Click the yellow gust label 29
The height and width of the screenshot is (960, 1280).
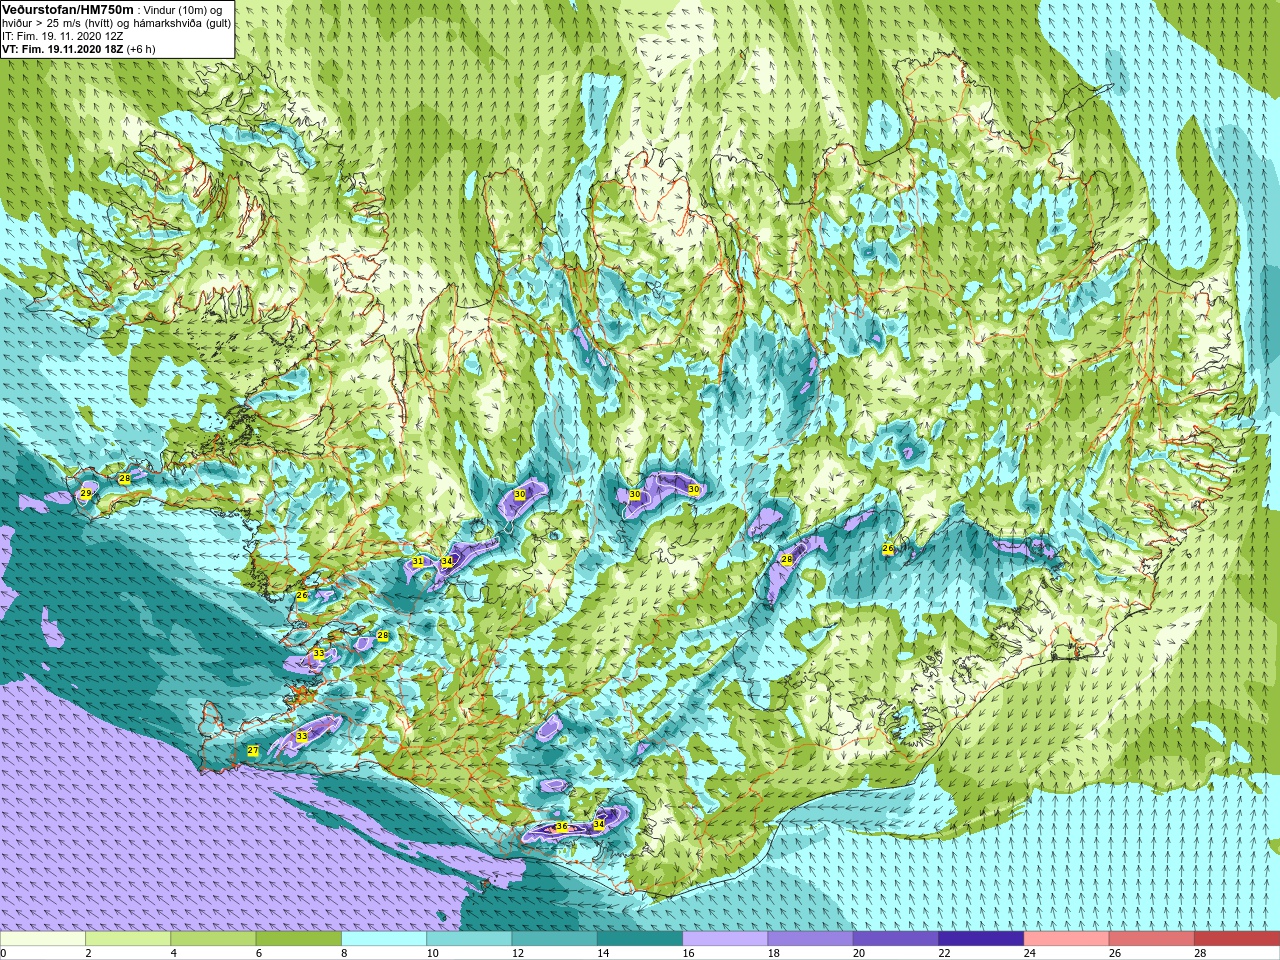click(86, 494)
